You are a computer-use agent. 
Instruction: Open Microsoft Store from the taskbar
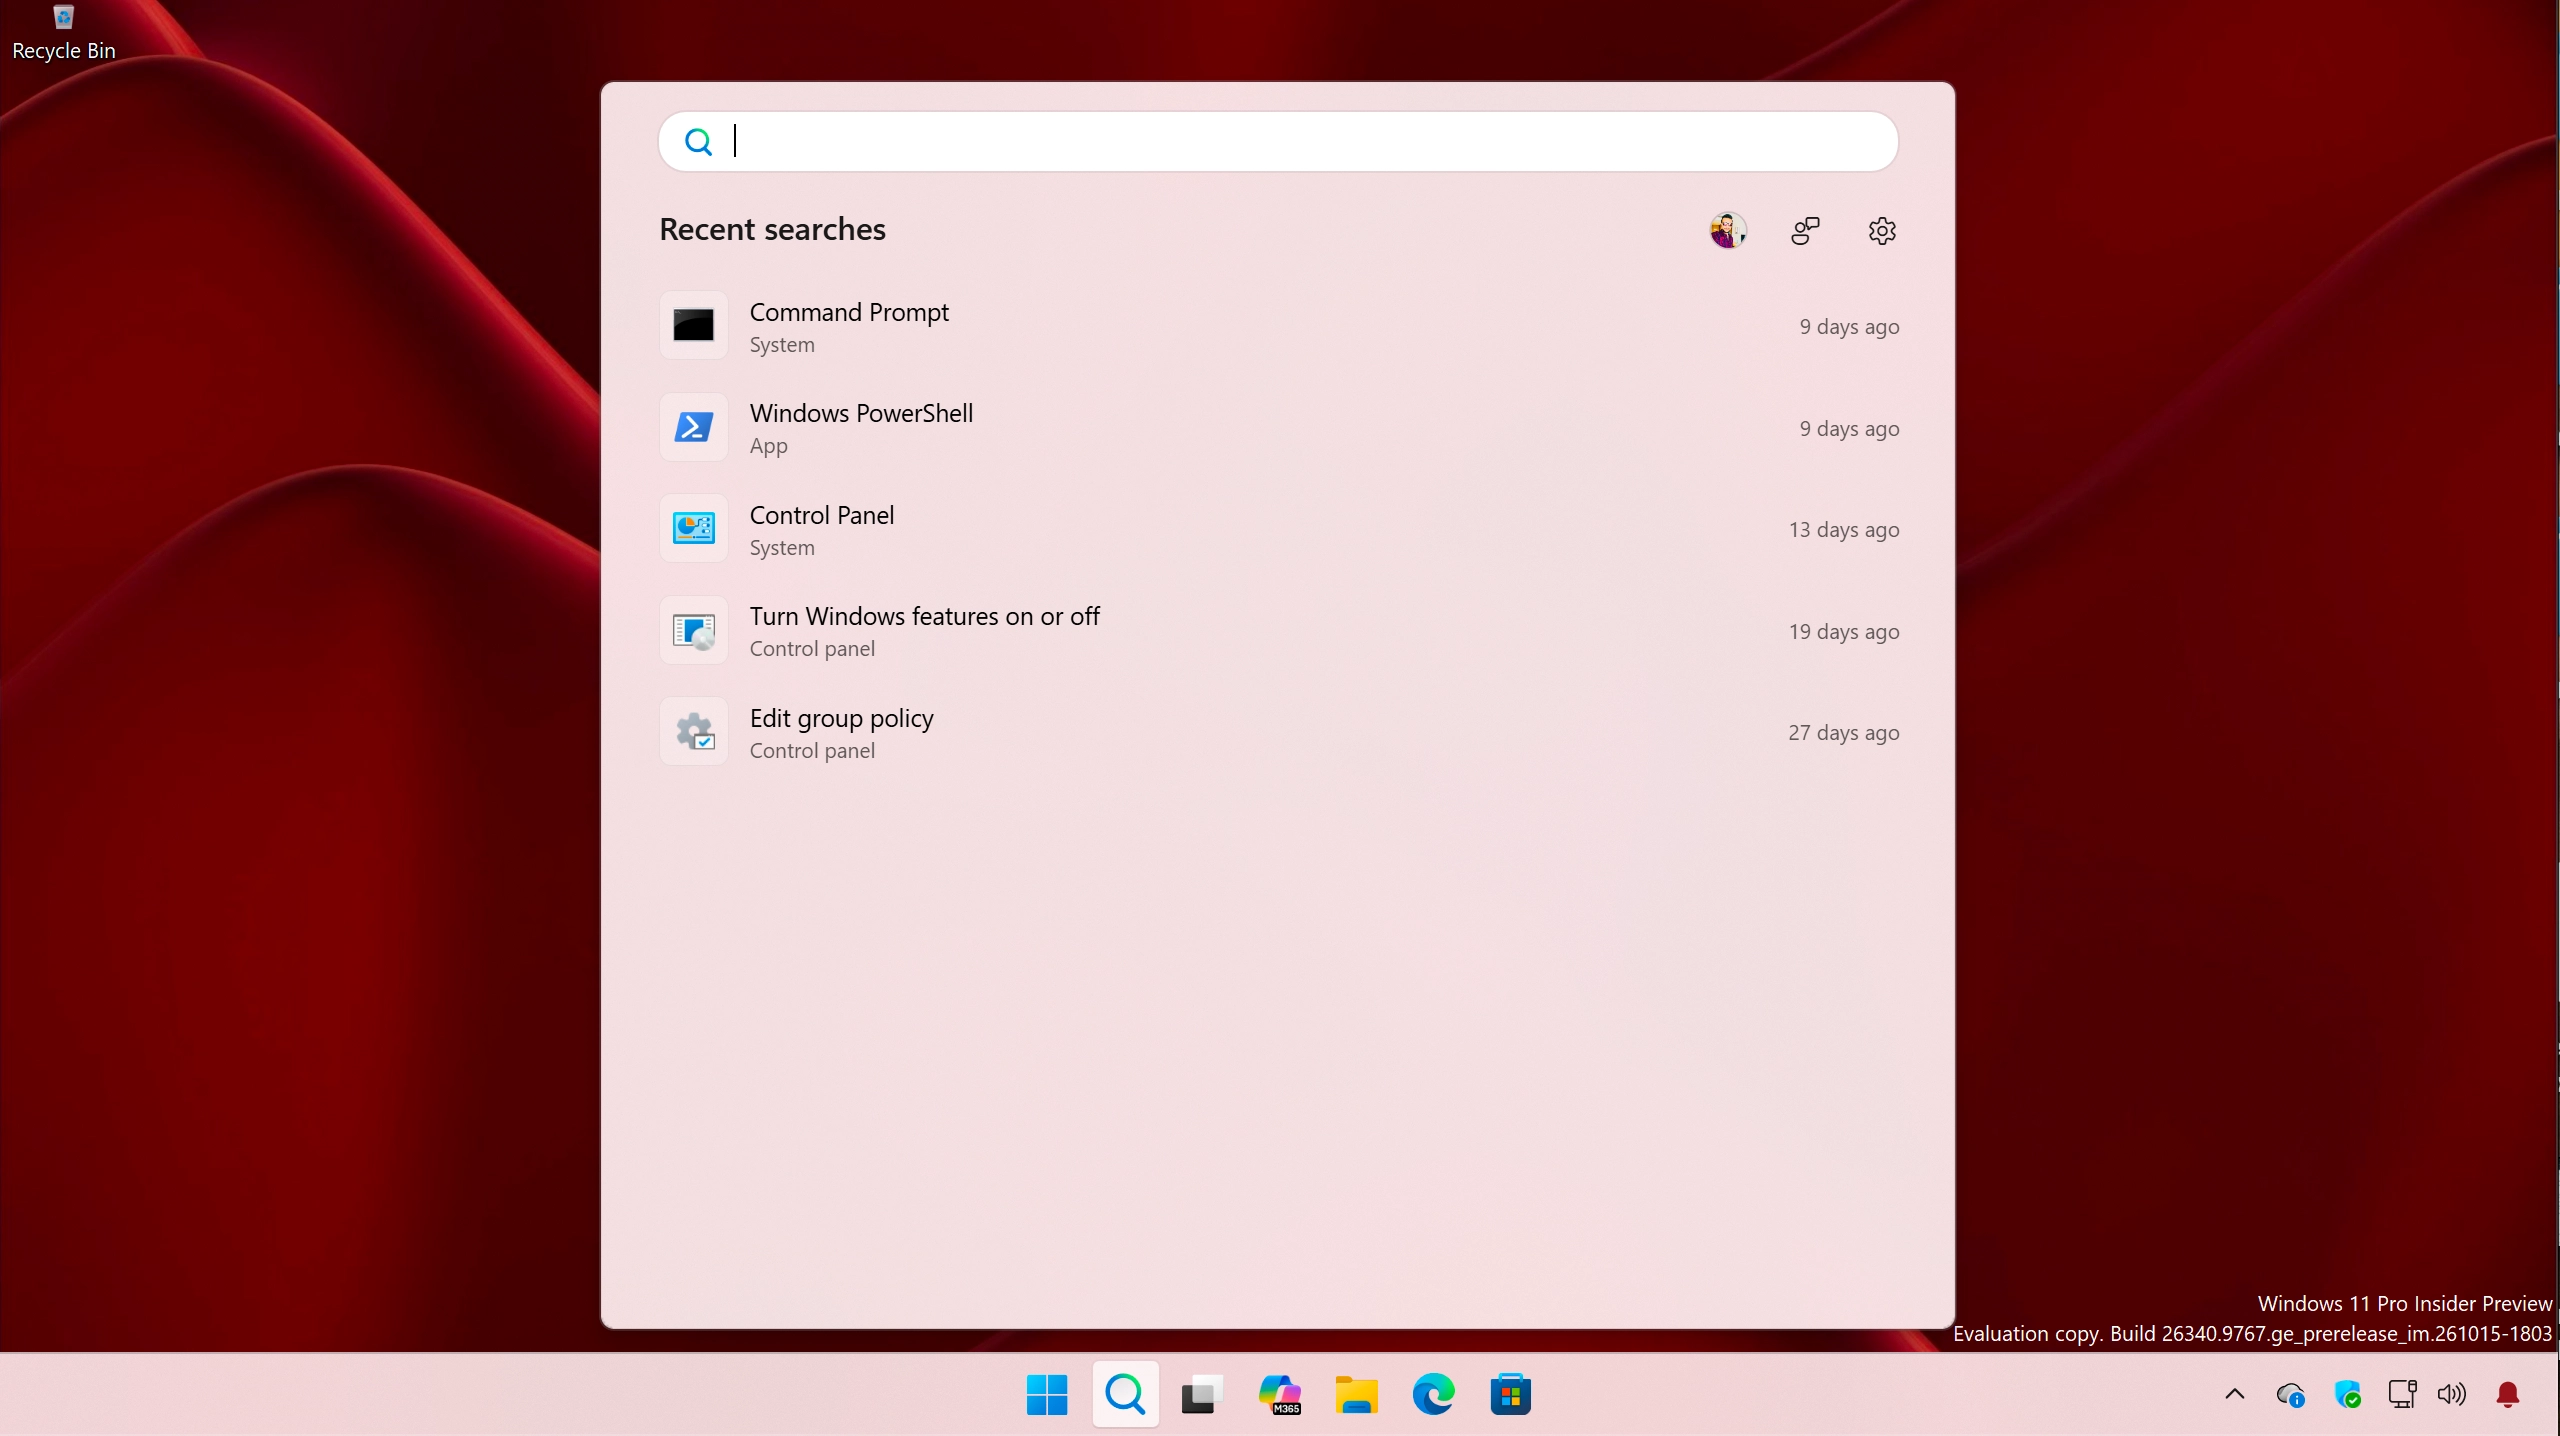coord(1510,1394)
